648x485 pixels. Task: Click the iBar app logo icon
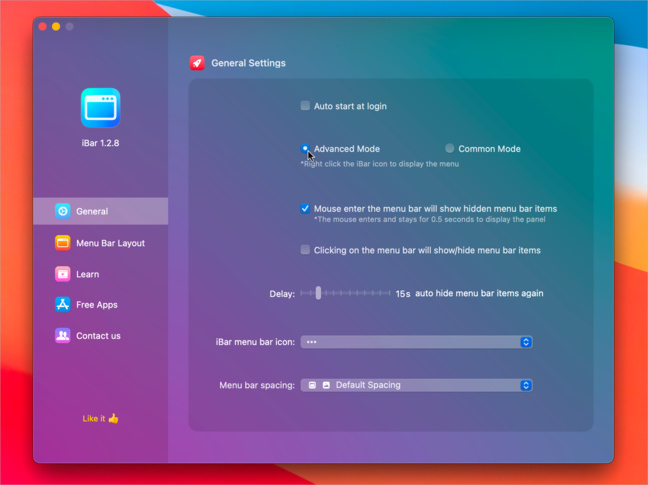pos(100,107)
